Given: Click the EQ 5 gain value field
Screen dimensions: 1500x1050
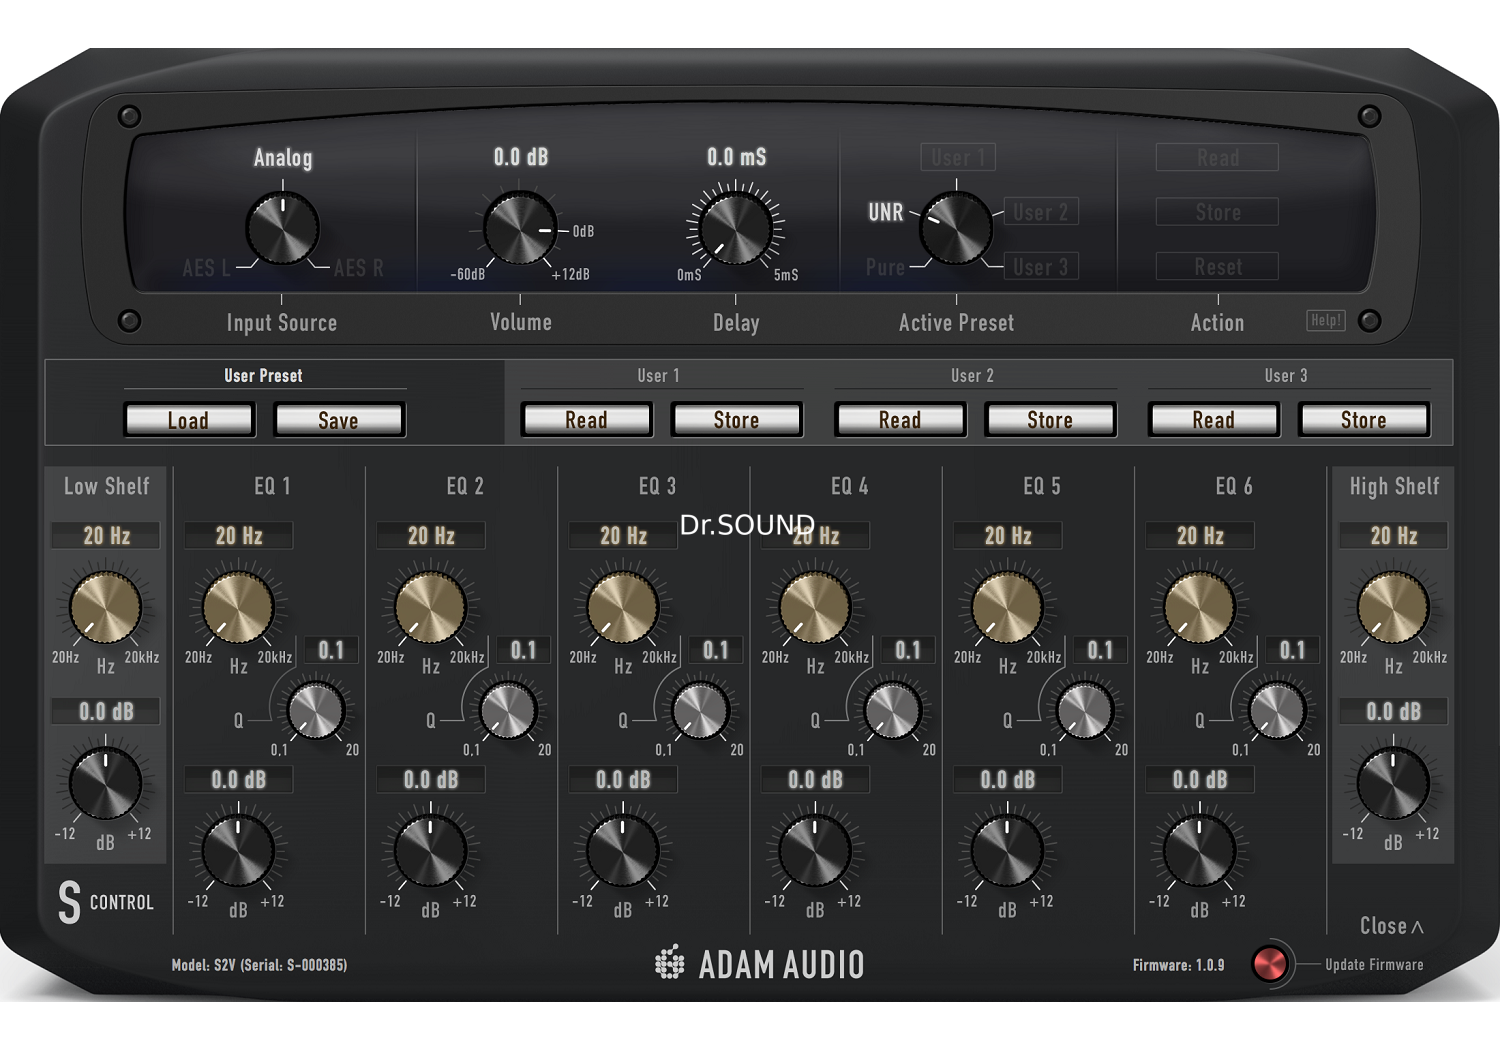Looking at the screenshot, I should tap(1008, 780).
